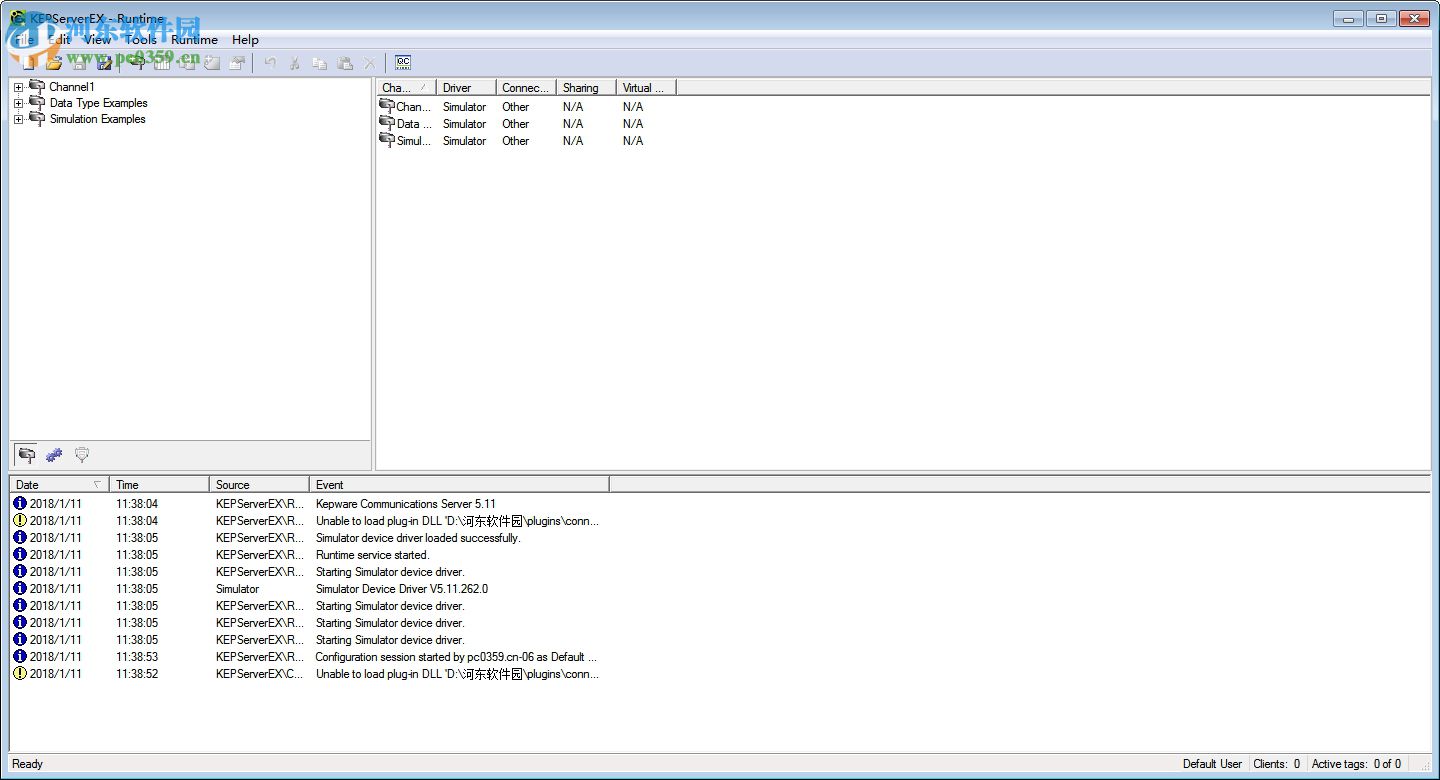Image resolution: width=1440 pixels, height=780 pixels.
Task: Select the 'Kepware Communications Server 5.11' event
Action: (405, 504)
